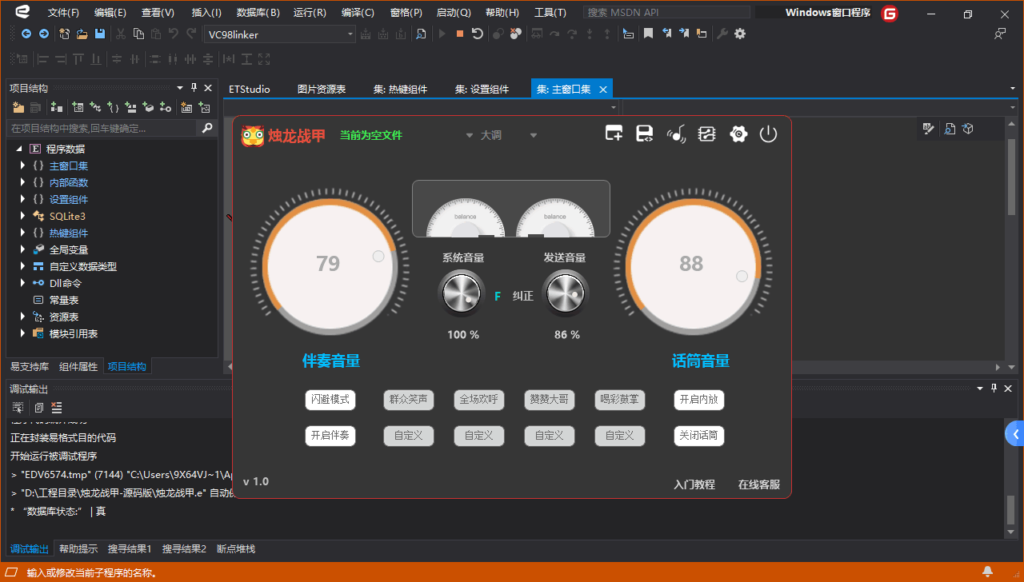Switch to the 图片资源表 tab
The width and height of the screenshot is (1024, 582).
coord(321,89)
